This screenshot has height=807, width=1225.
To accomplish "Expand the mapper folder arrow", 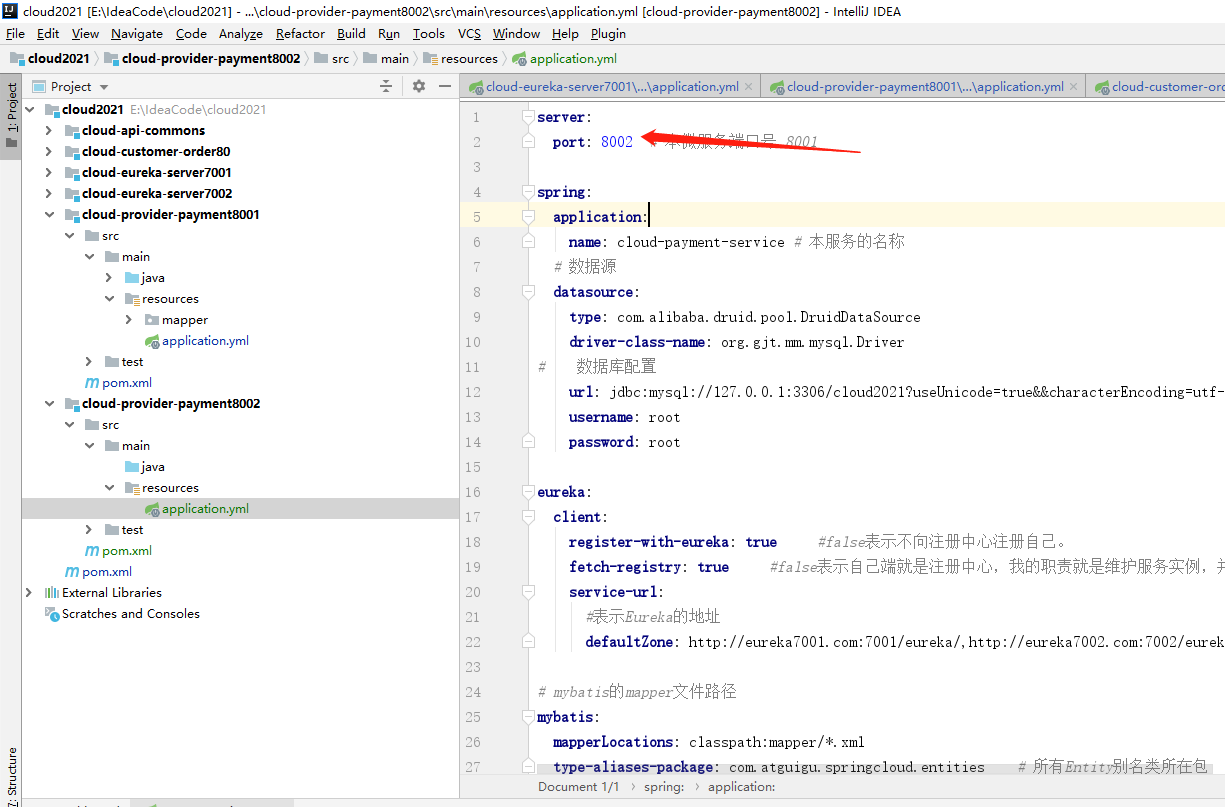I will tap(130, 320).
